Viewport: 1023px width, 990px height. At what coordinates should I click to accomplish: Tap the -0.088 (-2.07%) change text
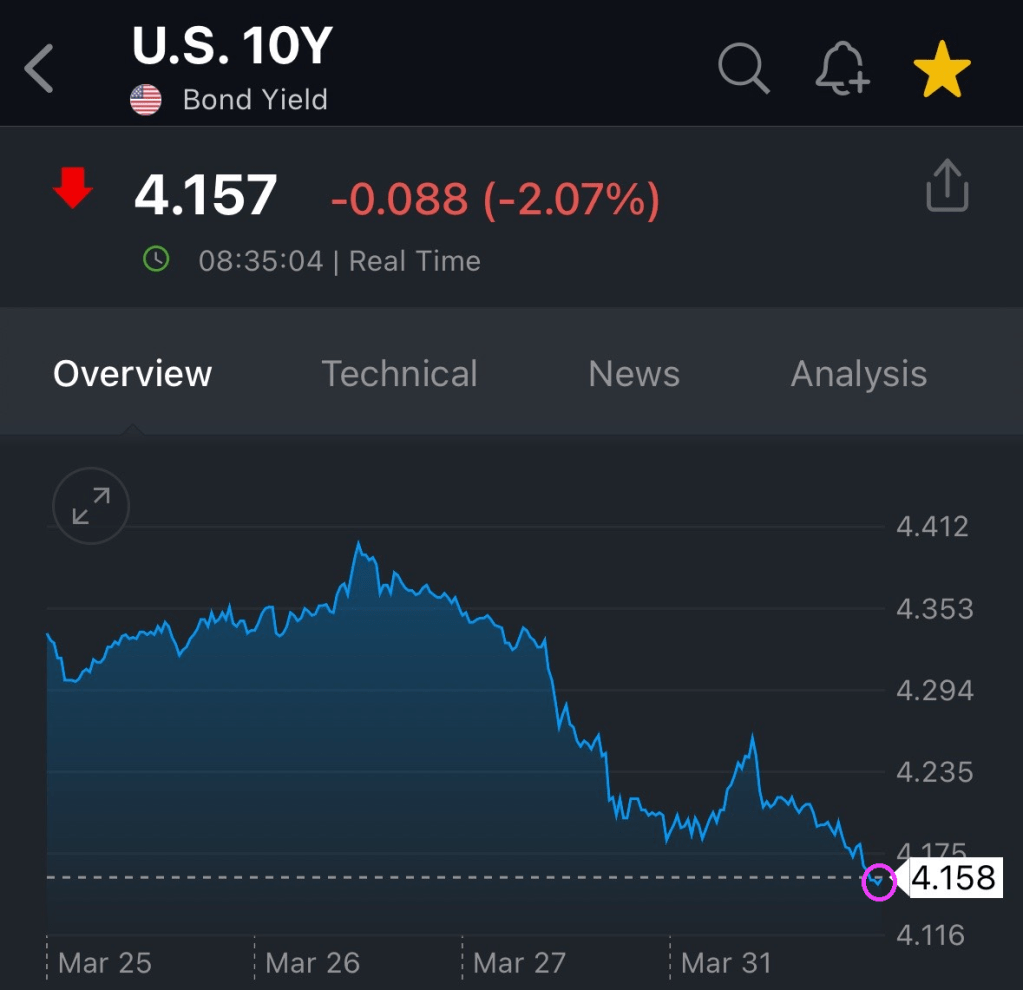pyautogui.click(x=495, y=200)
